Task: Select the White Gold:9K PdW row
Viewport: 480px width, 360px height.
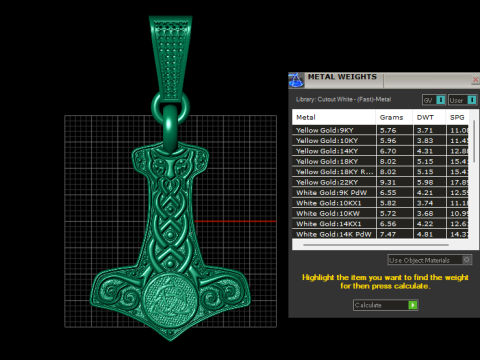Action: [x=380, y=193]
